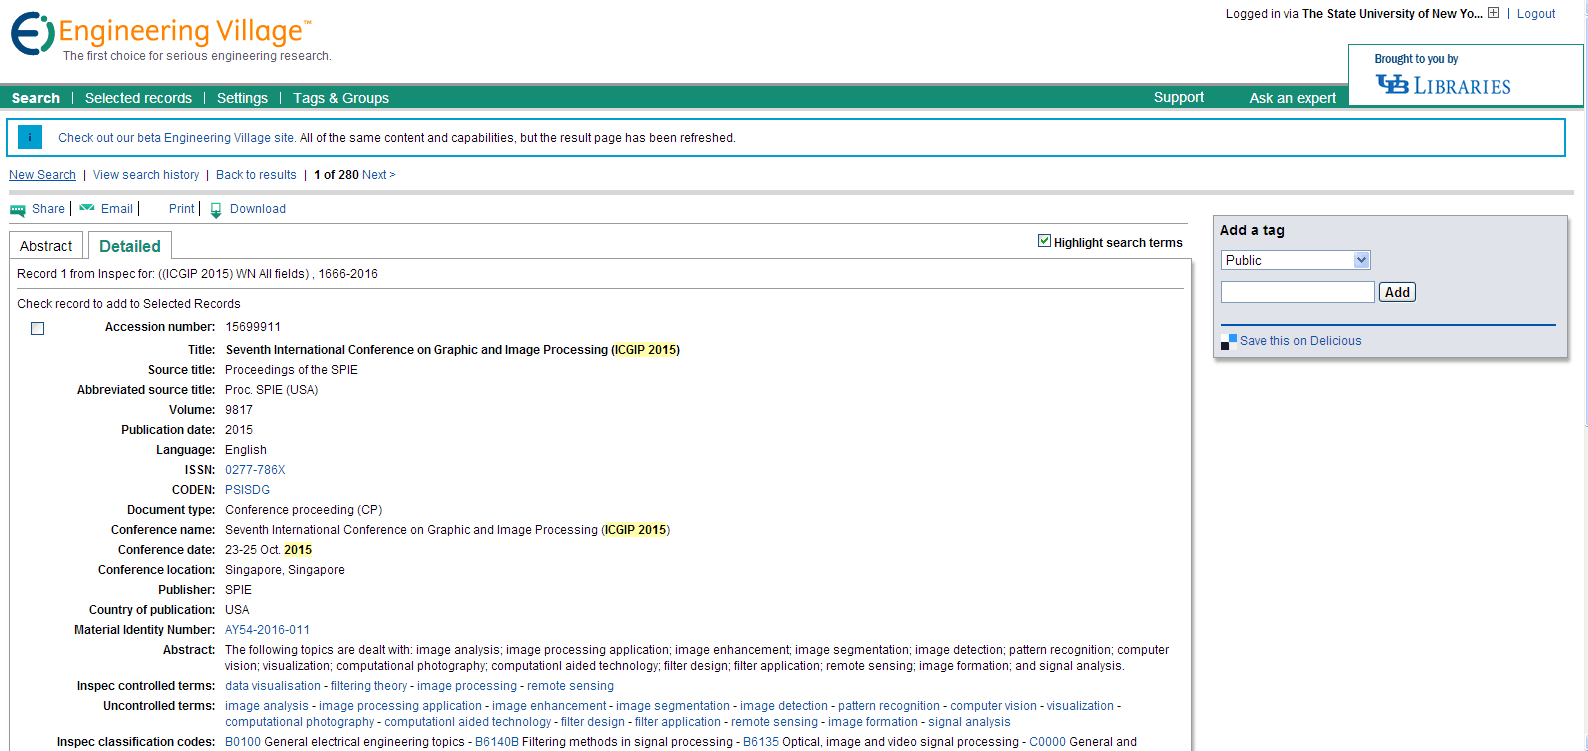Click the Engineering Village logo icon
The height and width of the screenshot is (751, 1588).
(x=32, y=34)
